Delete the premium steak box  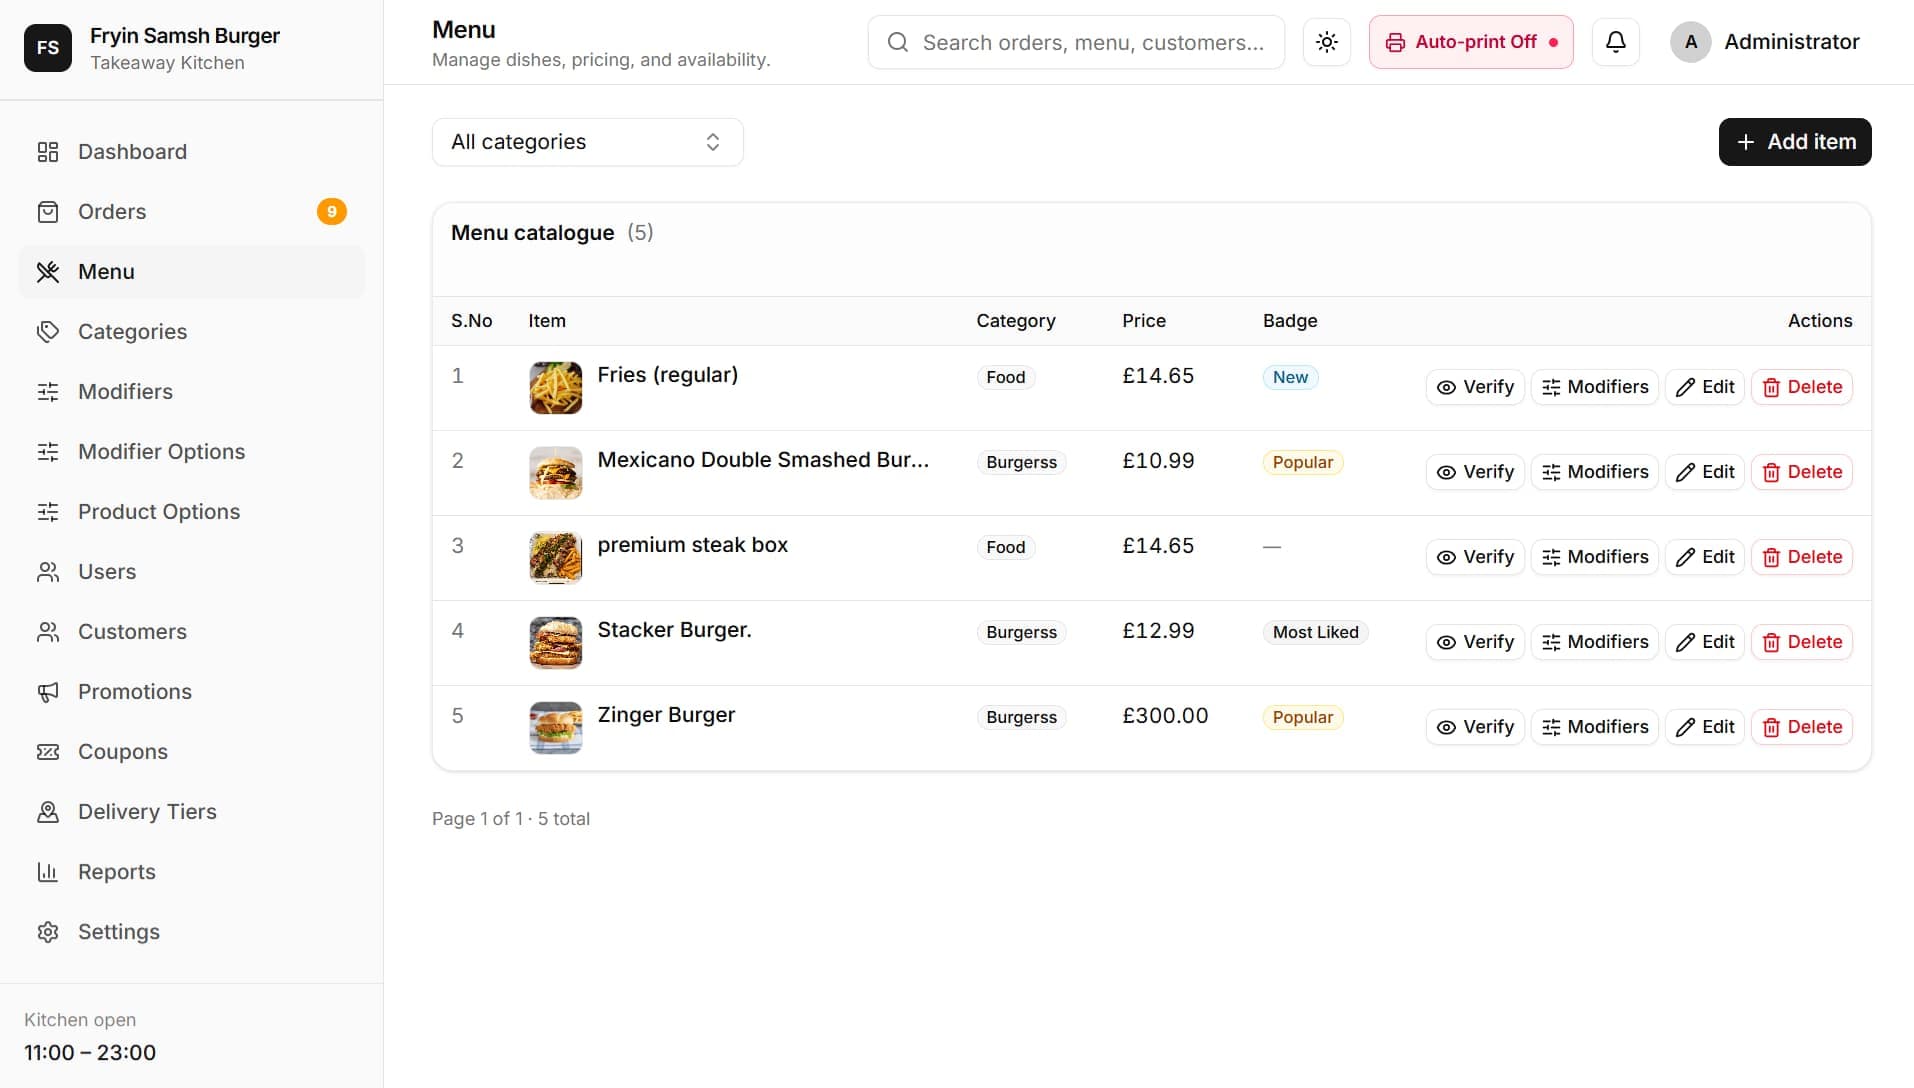point(1802,557)
